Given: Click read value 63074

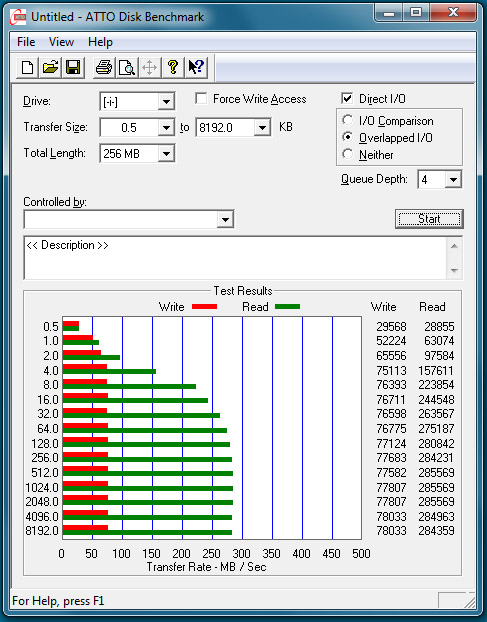Looking at the screenshot, I should (x=439, y=341).
